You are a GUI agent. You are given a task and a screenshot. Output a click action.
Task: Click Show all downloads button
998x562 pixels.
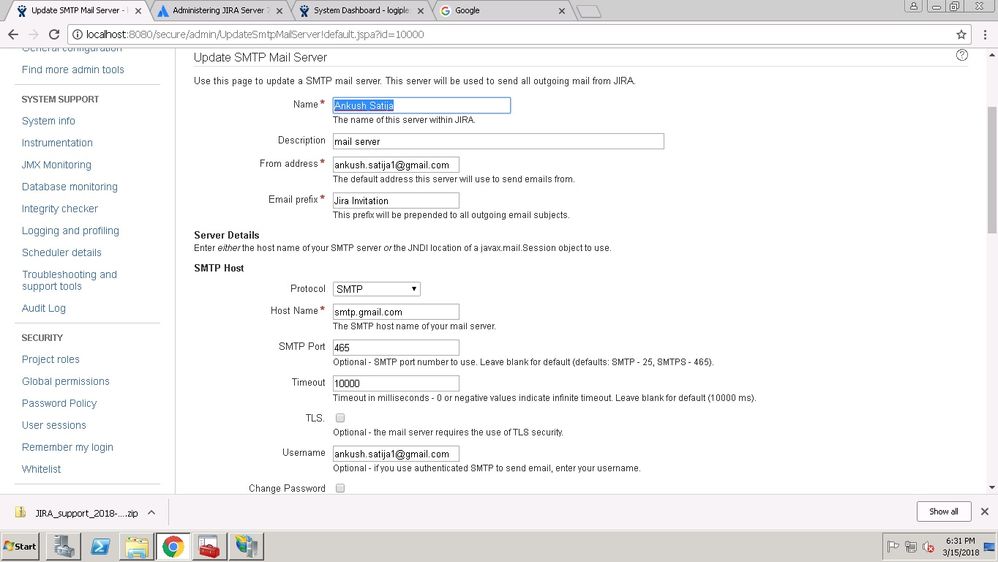[x=943, y=511]
